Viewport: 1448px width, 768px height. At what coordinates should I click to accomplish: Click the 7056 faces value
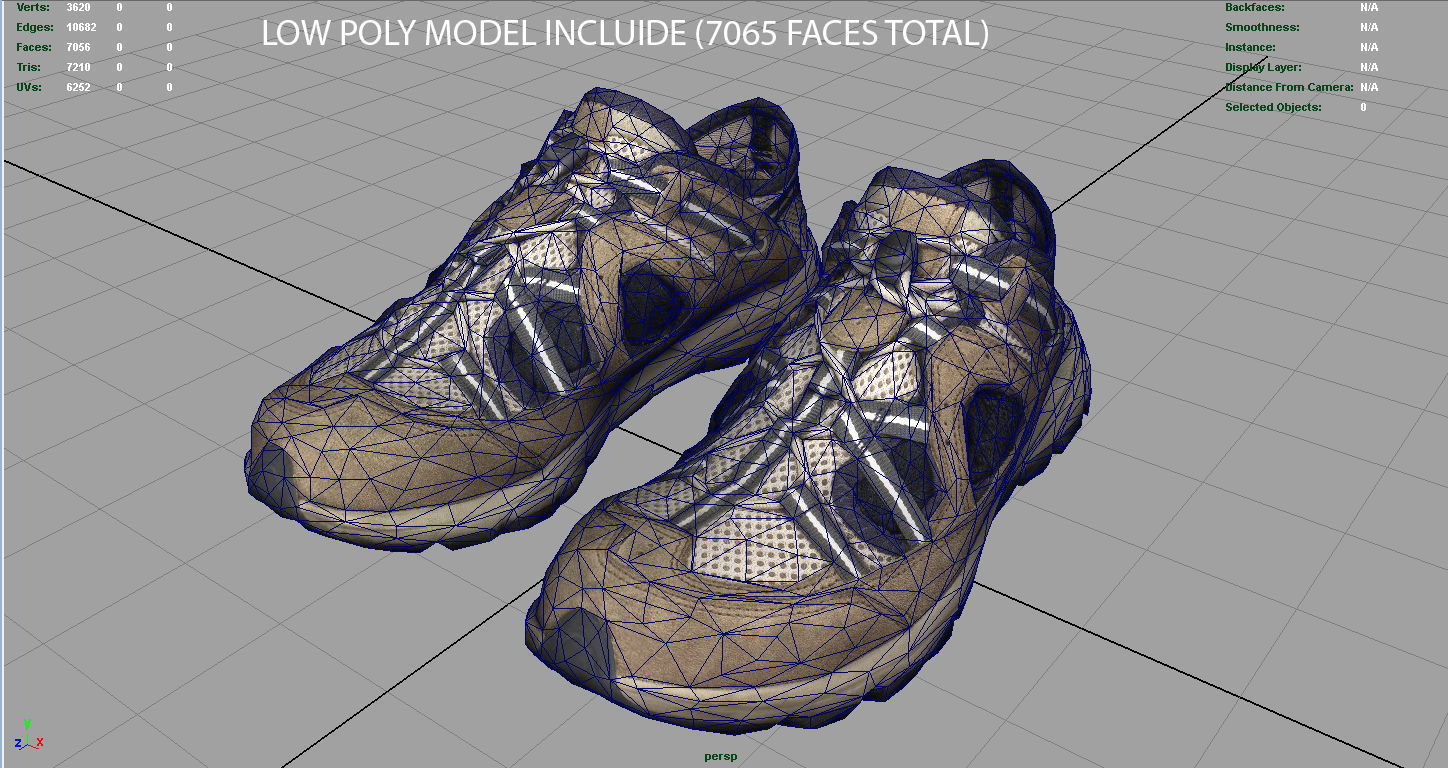coord(78,47)
